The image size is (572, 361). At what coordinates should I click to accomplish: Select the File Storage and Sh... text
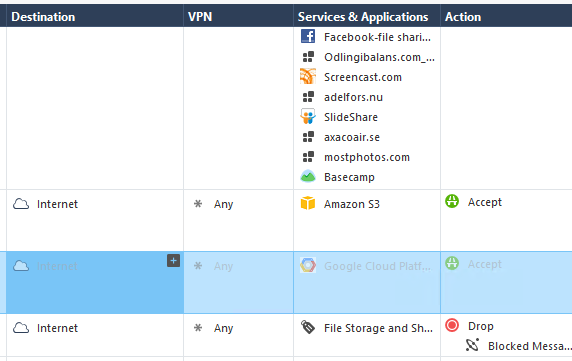coord(379,328)
